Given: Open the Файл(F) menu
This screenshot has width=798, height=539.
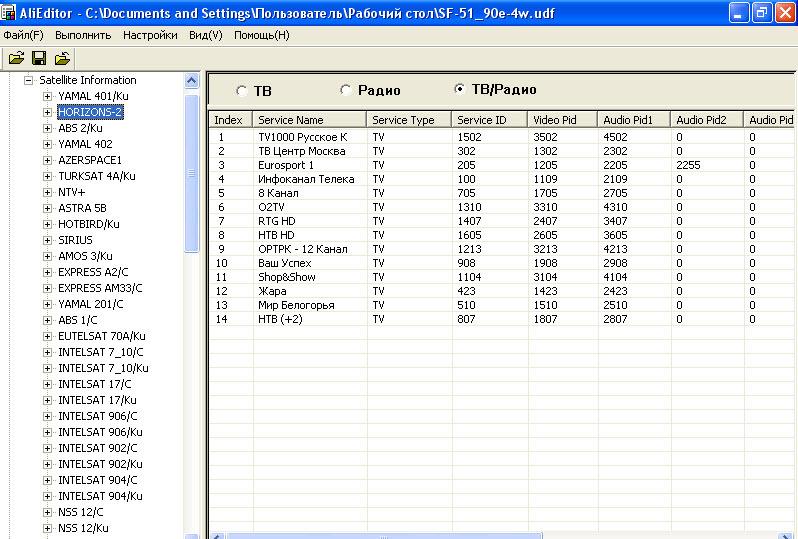Looking at the screenshot, I should tap(23, 35).
